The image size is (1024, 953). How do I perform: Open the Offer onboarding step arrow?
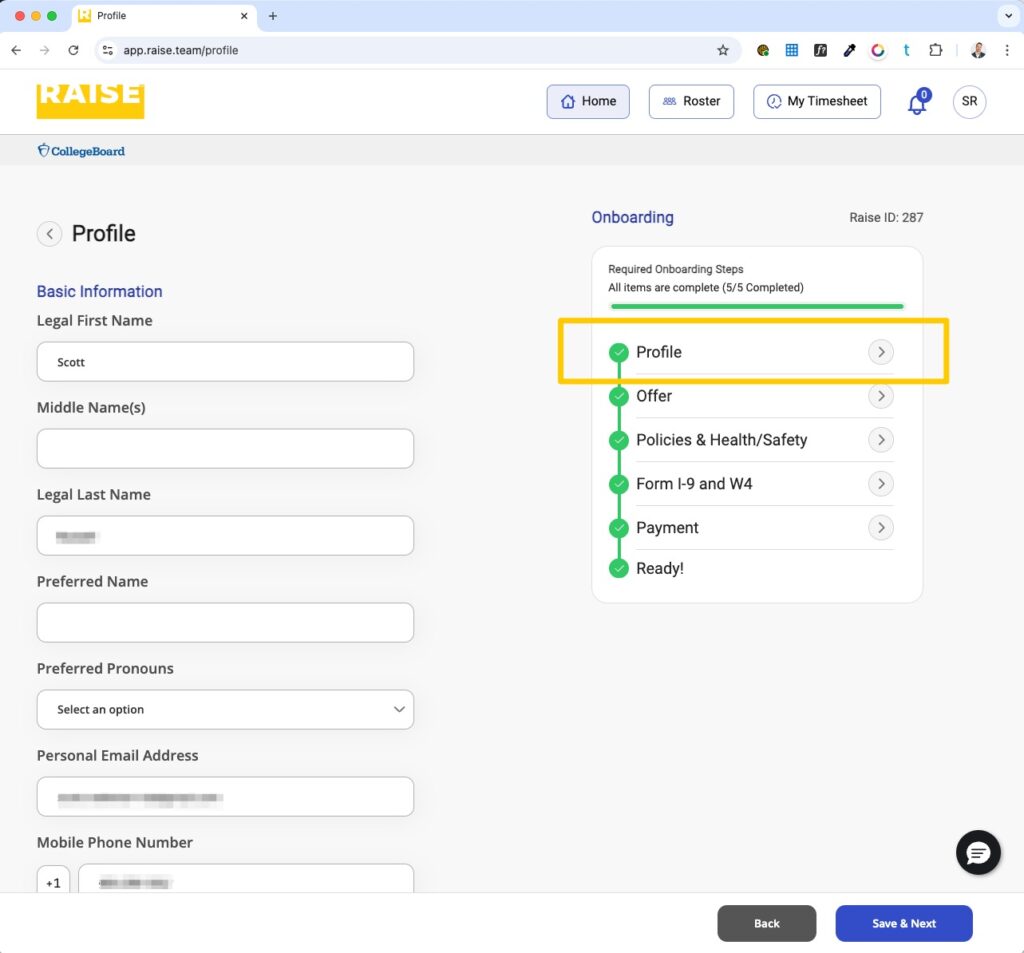880,396
